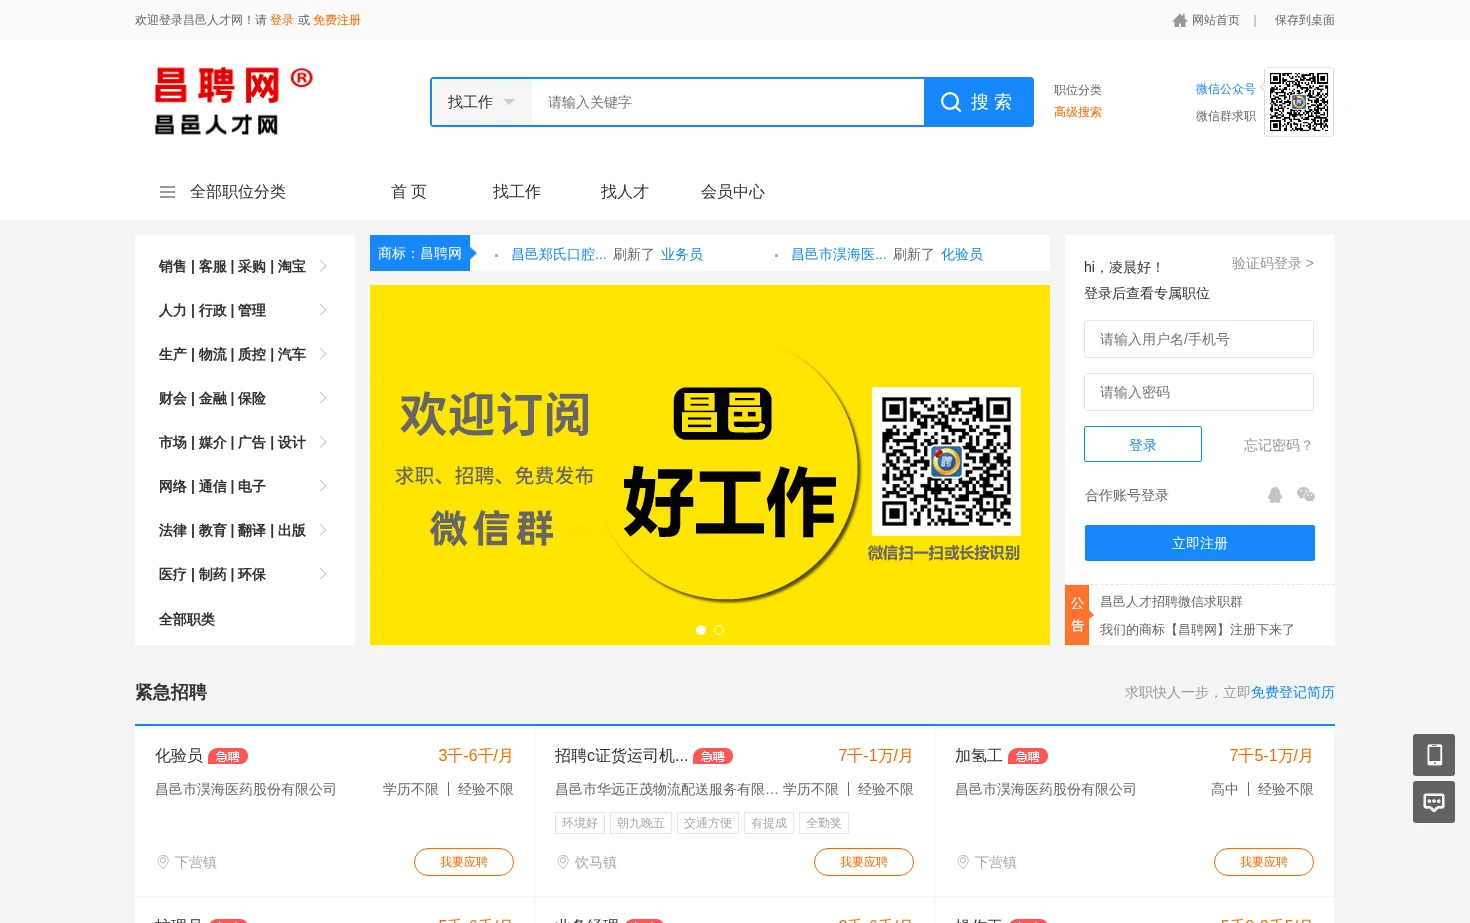Open the hamburger menu icon for 全部职位分类

(x=168, y=192)
